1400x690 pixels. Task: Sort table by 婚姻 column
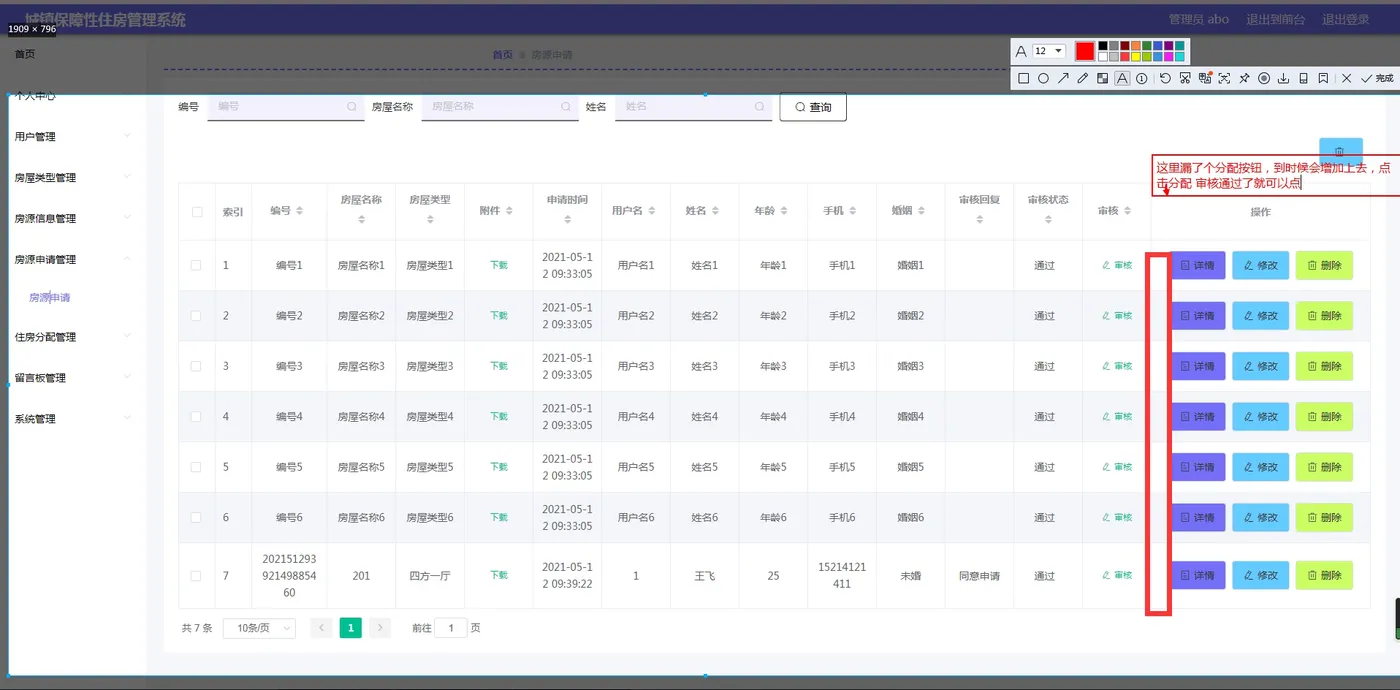click(x=922, y=211)
